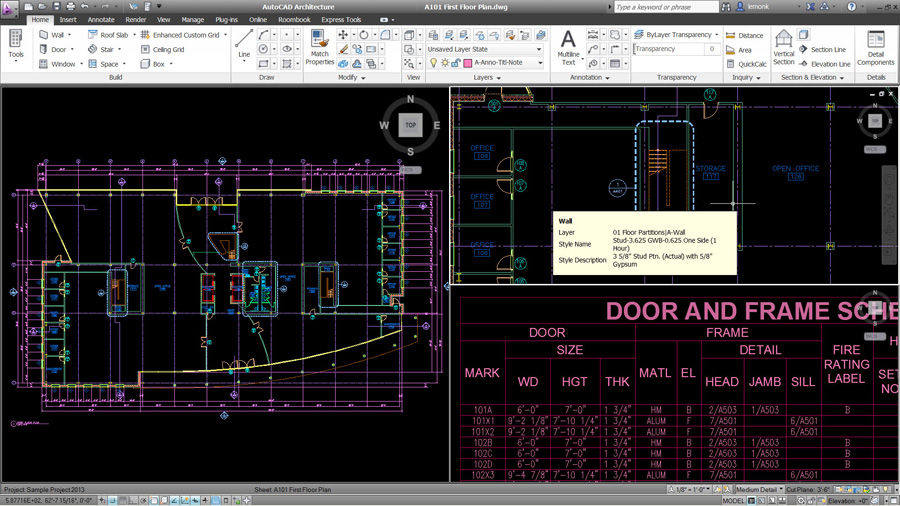Select the Stair tool

101,49
